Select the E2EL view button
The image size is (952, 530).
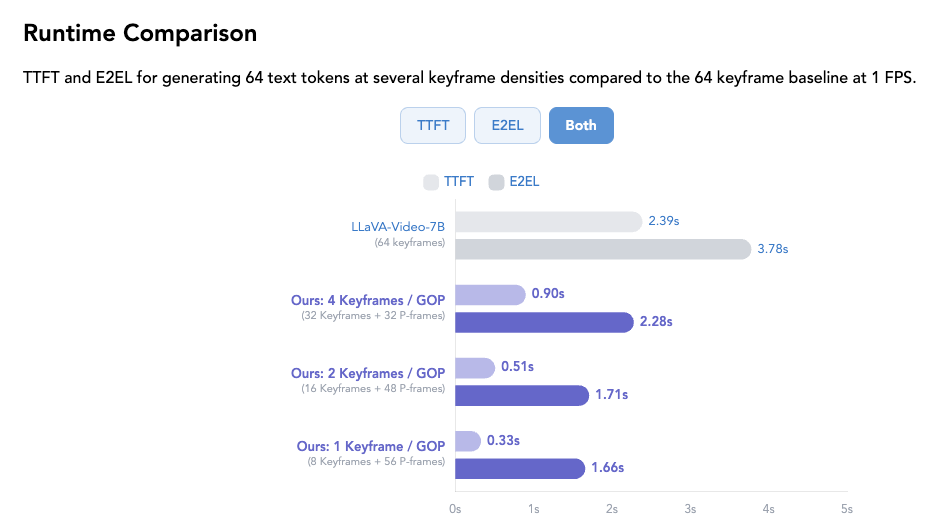pos(507,125)
